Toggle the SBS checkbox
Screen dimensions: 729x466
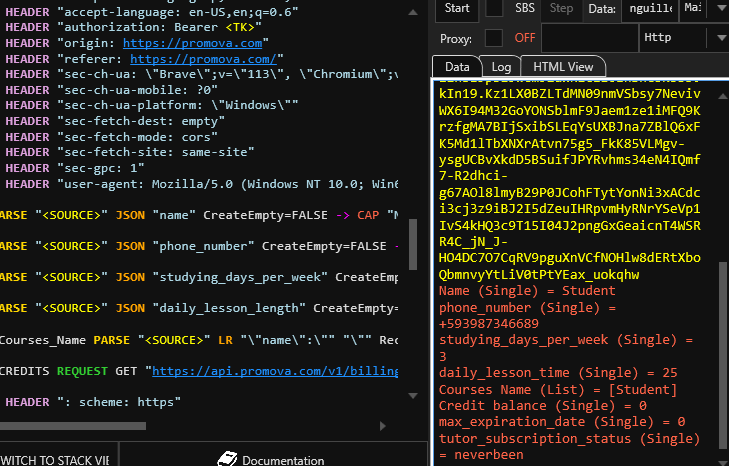click(x=494, y=8)
